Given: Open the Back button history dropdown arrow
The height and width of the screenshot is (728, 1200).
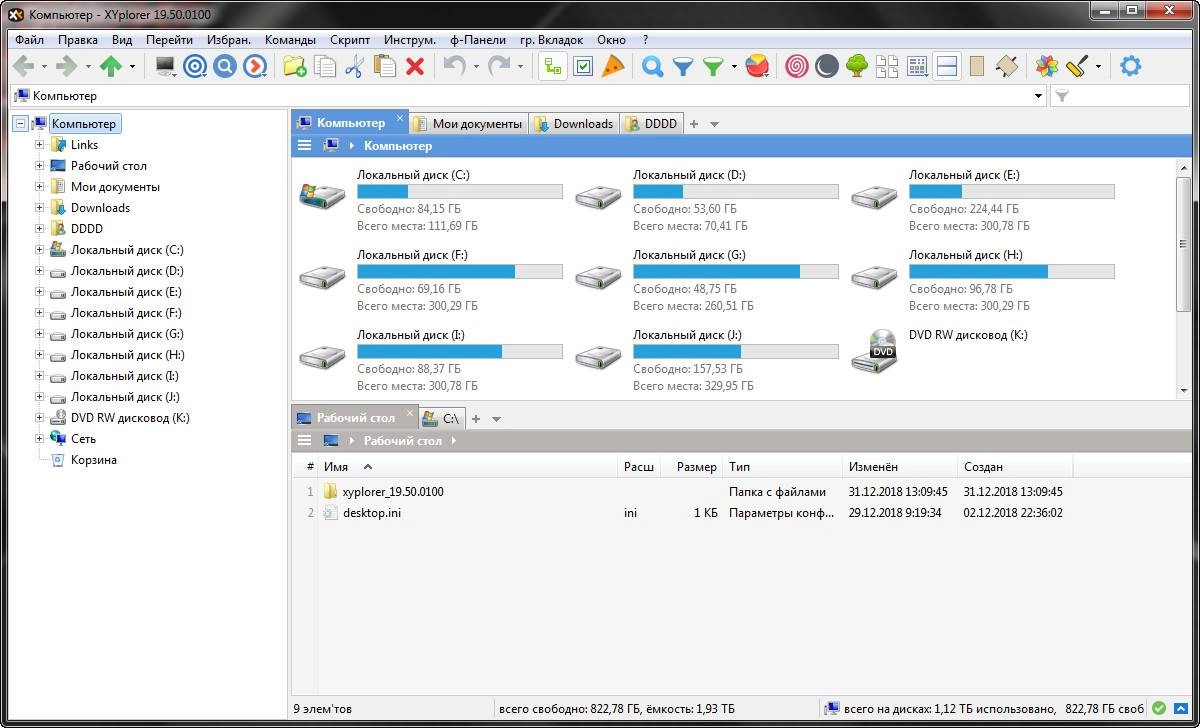Looking at the screenshot, I should 44,67.
